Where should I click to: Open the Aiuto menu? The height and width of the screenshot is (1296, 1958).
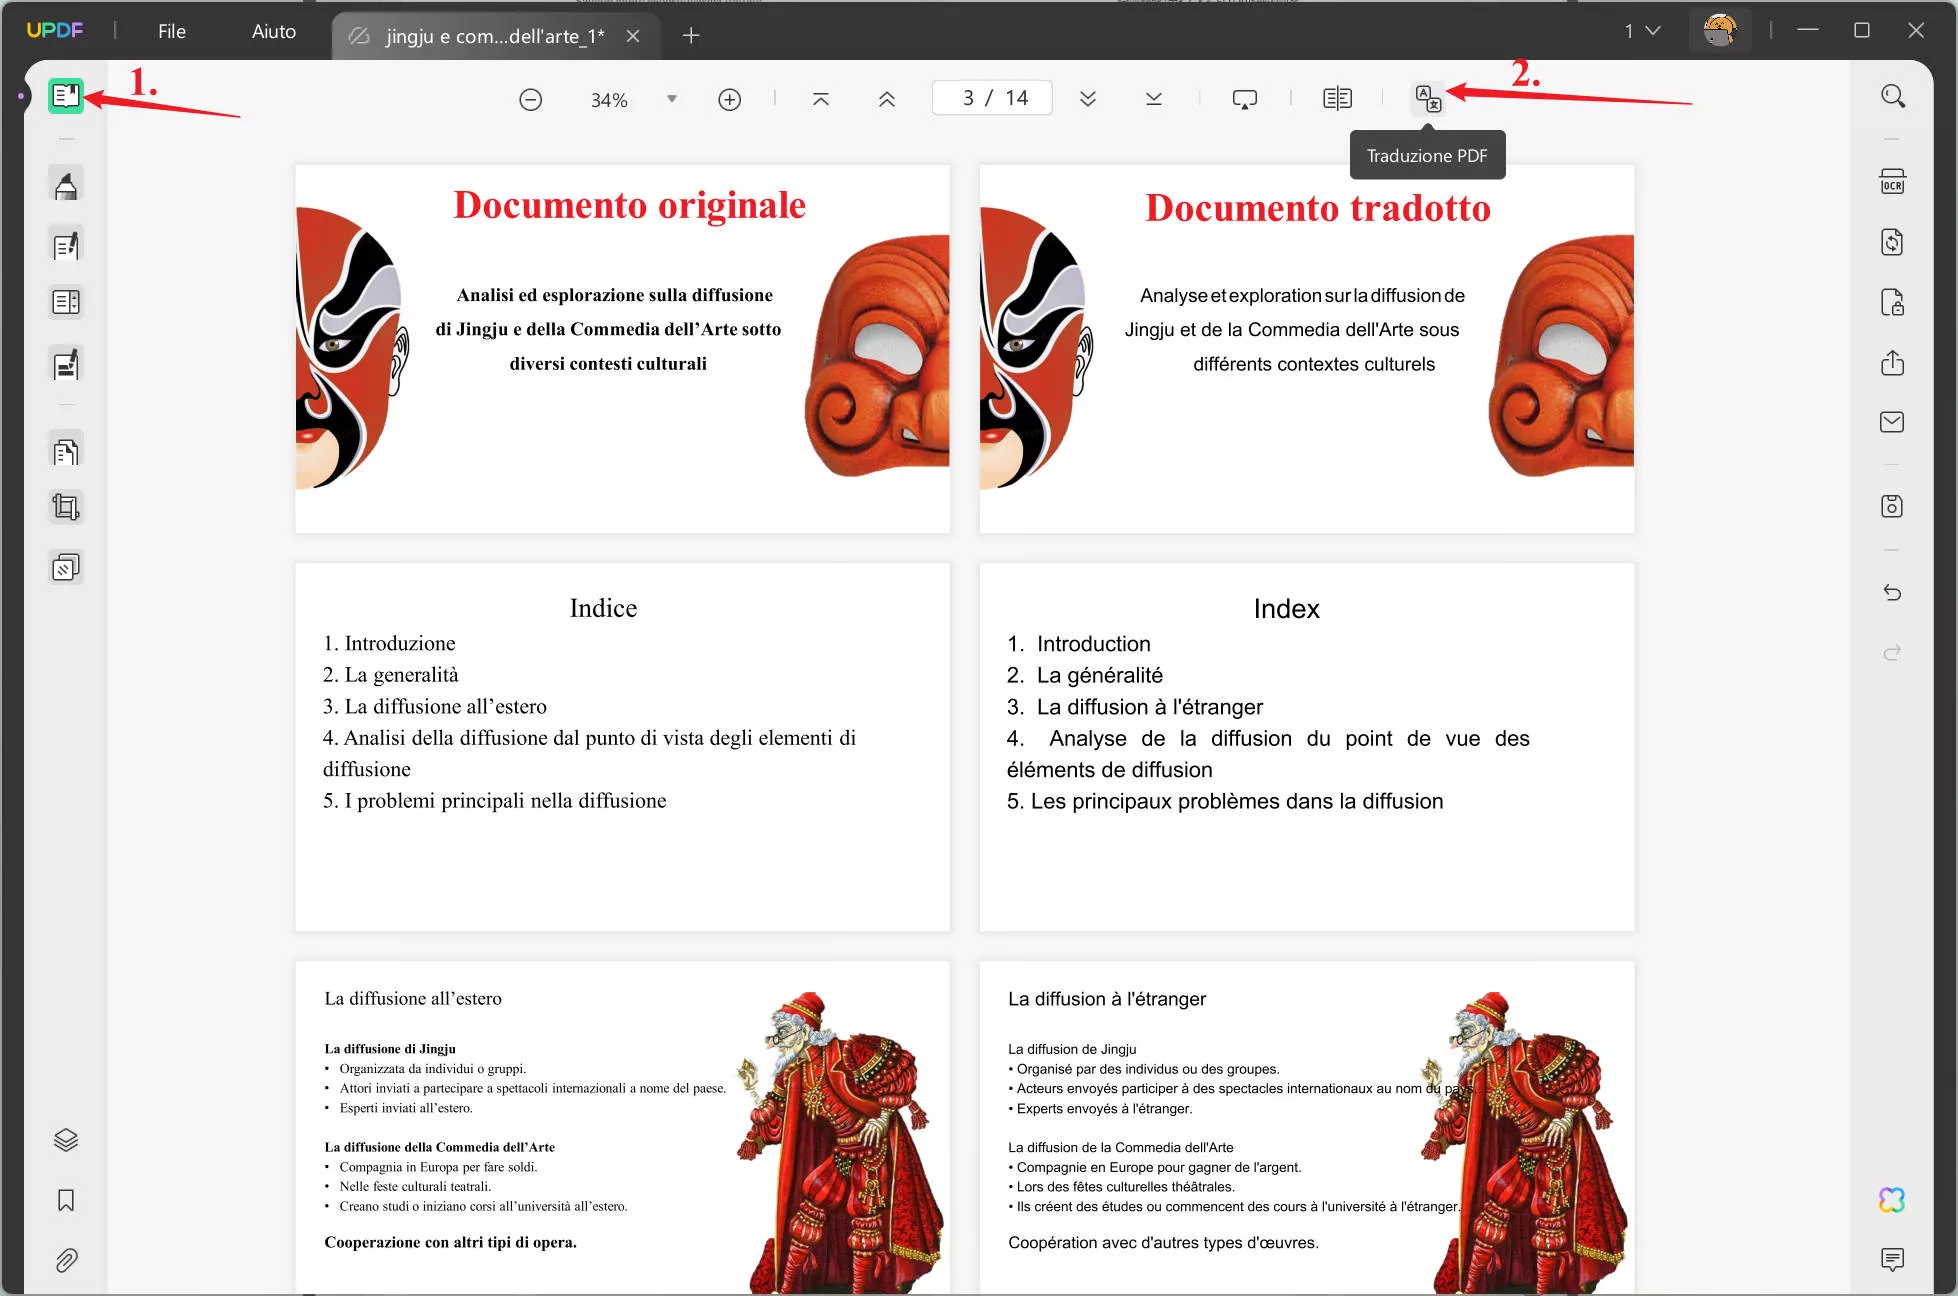[274, 31]
